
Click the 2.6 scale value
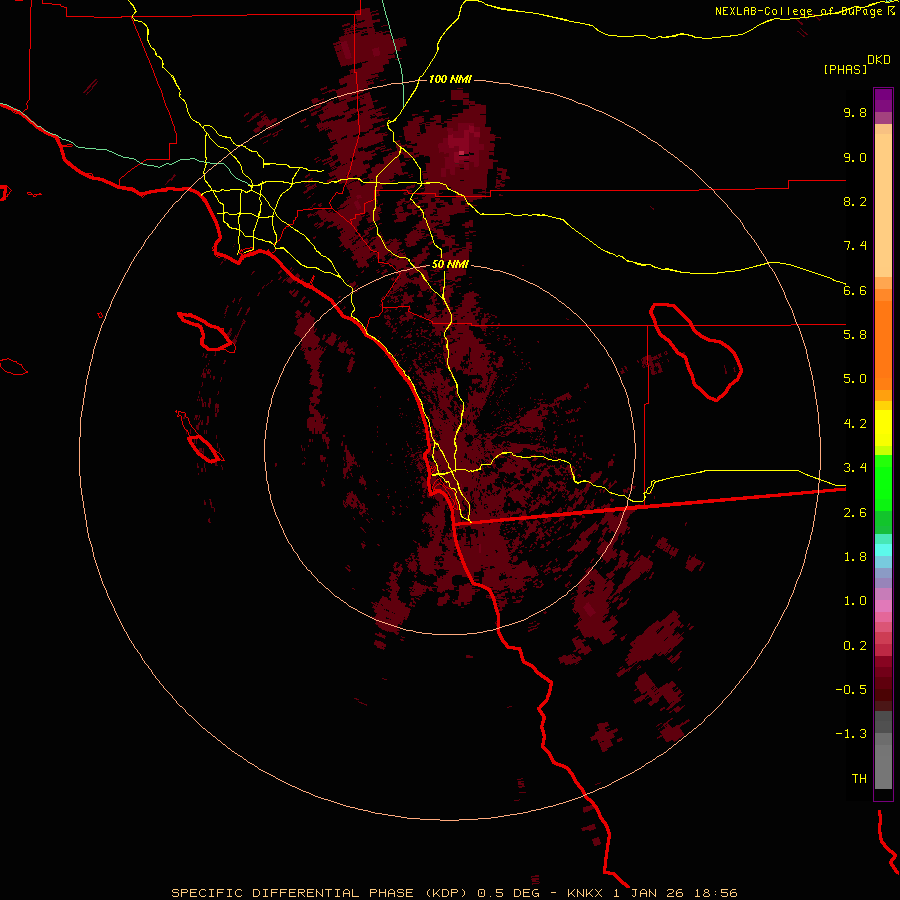click(855, 513)
